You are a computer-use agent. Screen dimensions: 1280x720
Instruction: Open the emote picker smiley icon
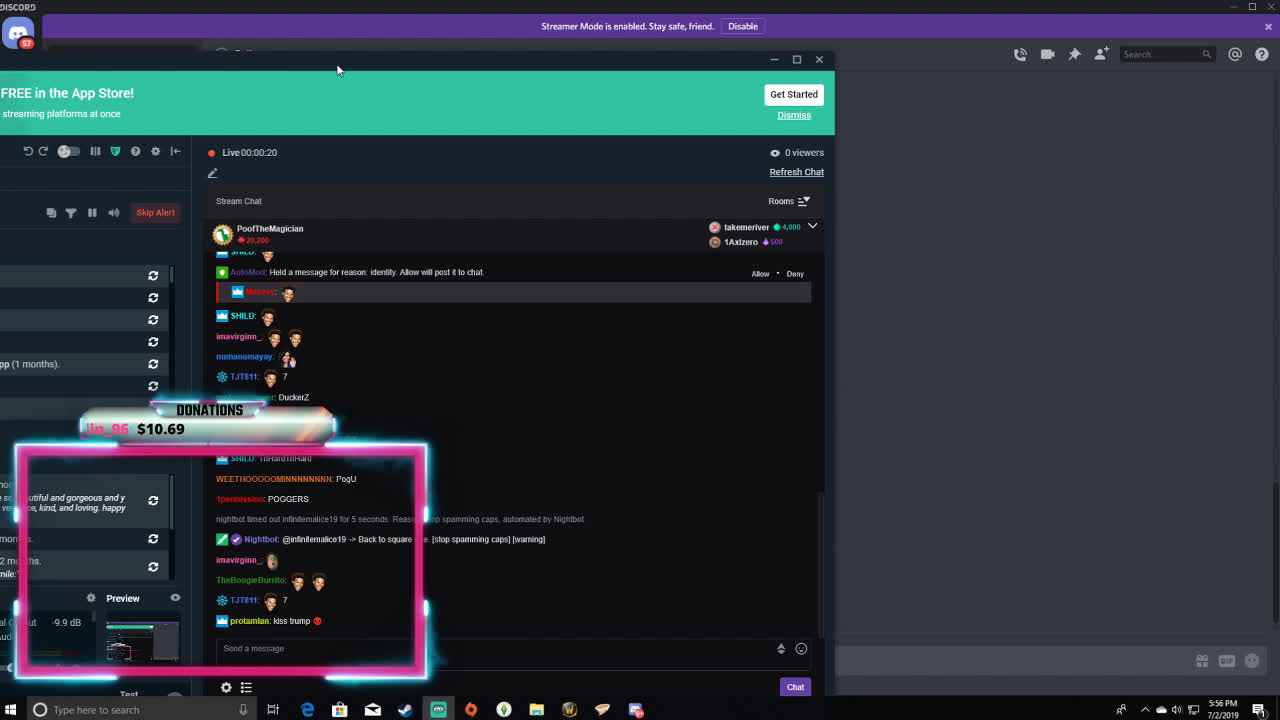tap(801, 649)
